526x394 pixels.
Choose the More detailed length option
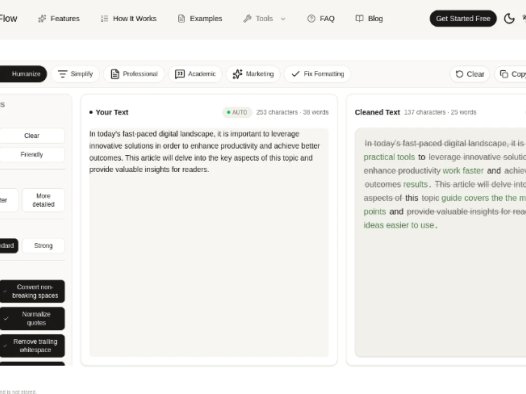pyautogui.click(x=43, y=200)
